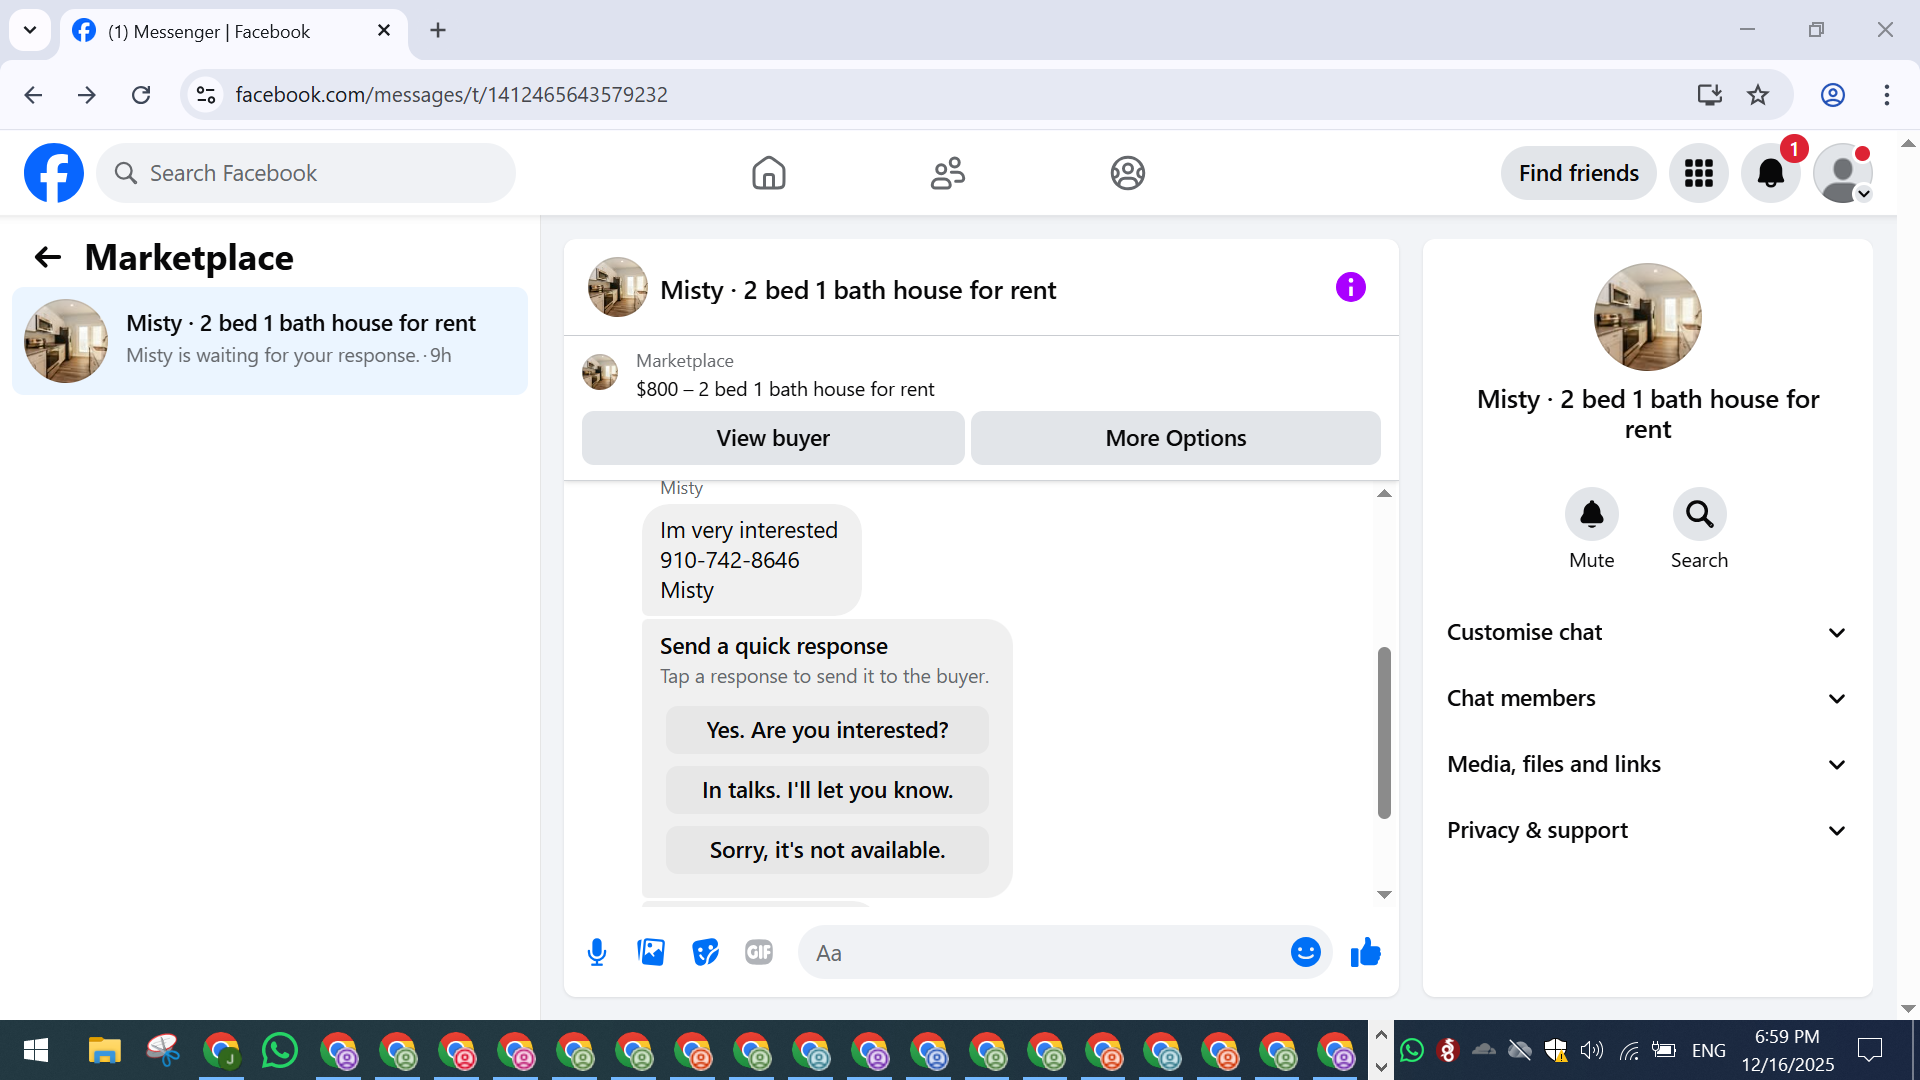Open the account profile avatar menu
1920x1080 pixels.
point(1843,173)
